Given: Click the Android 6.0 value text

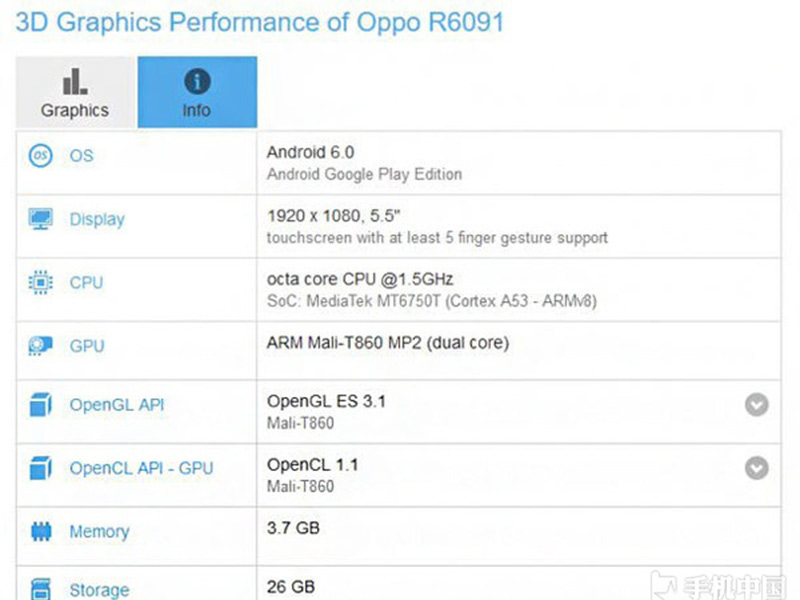Looking at the screenshot, I should click(x=310, y=152).
